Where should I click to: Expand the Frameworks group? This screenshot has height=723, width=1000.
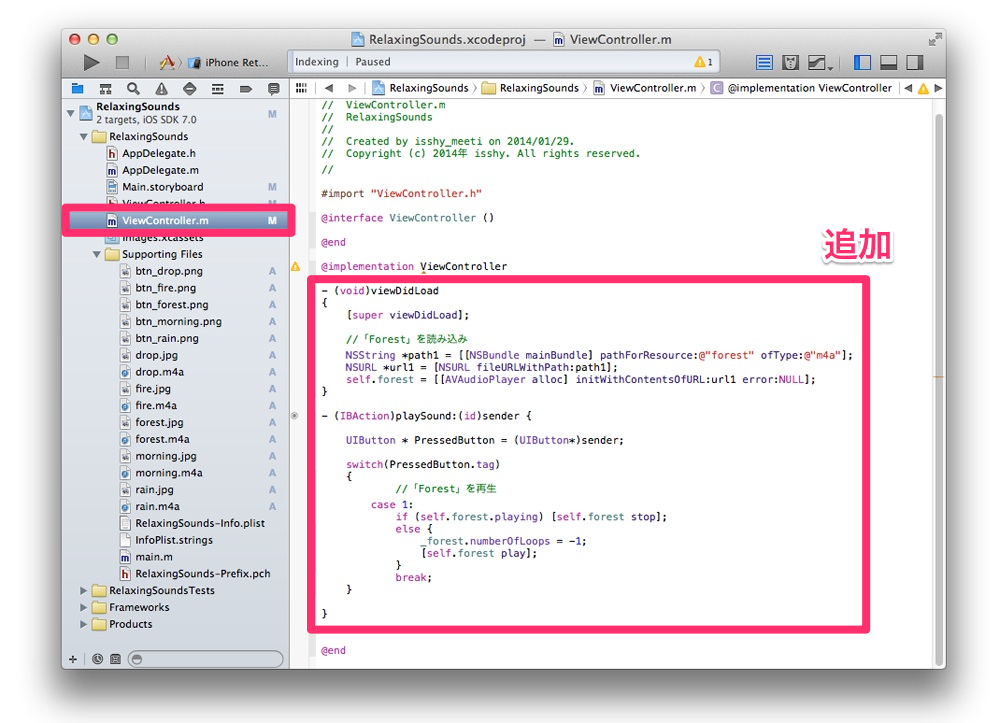pyautogui.click(x=84, y=608)
